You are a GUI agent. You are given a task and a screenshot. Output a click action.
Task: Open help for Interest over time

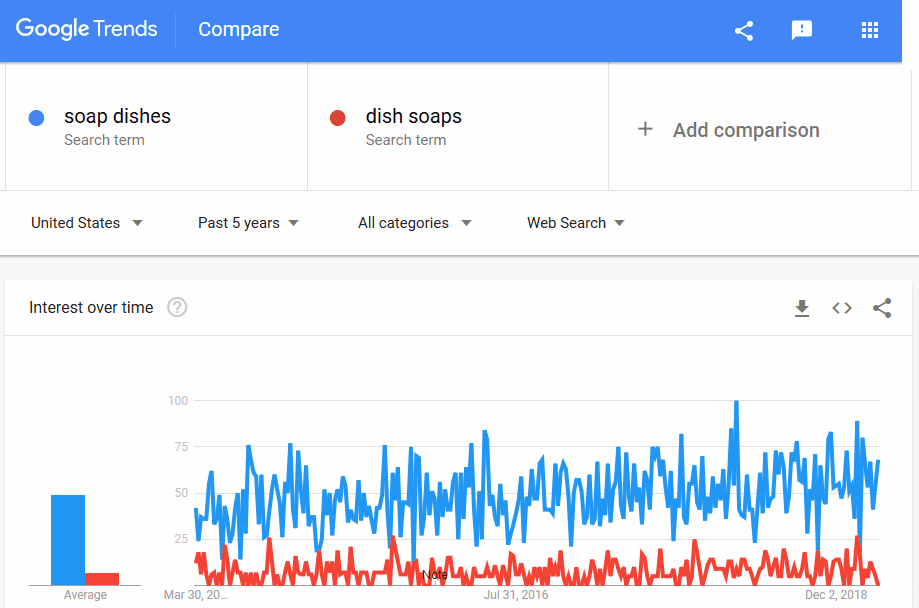click(x=177, y=308)
